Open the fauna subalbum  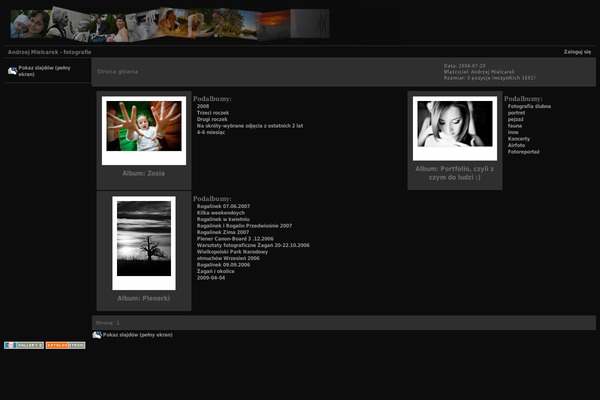(x=515, y=126)
